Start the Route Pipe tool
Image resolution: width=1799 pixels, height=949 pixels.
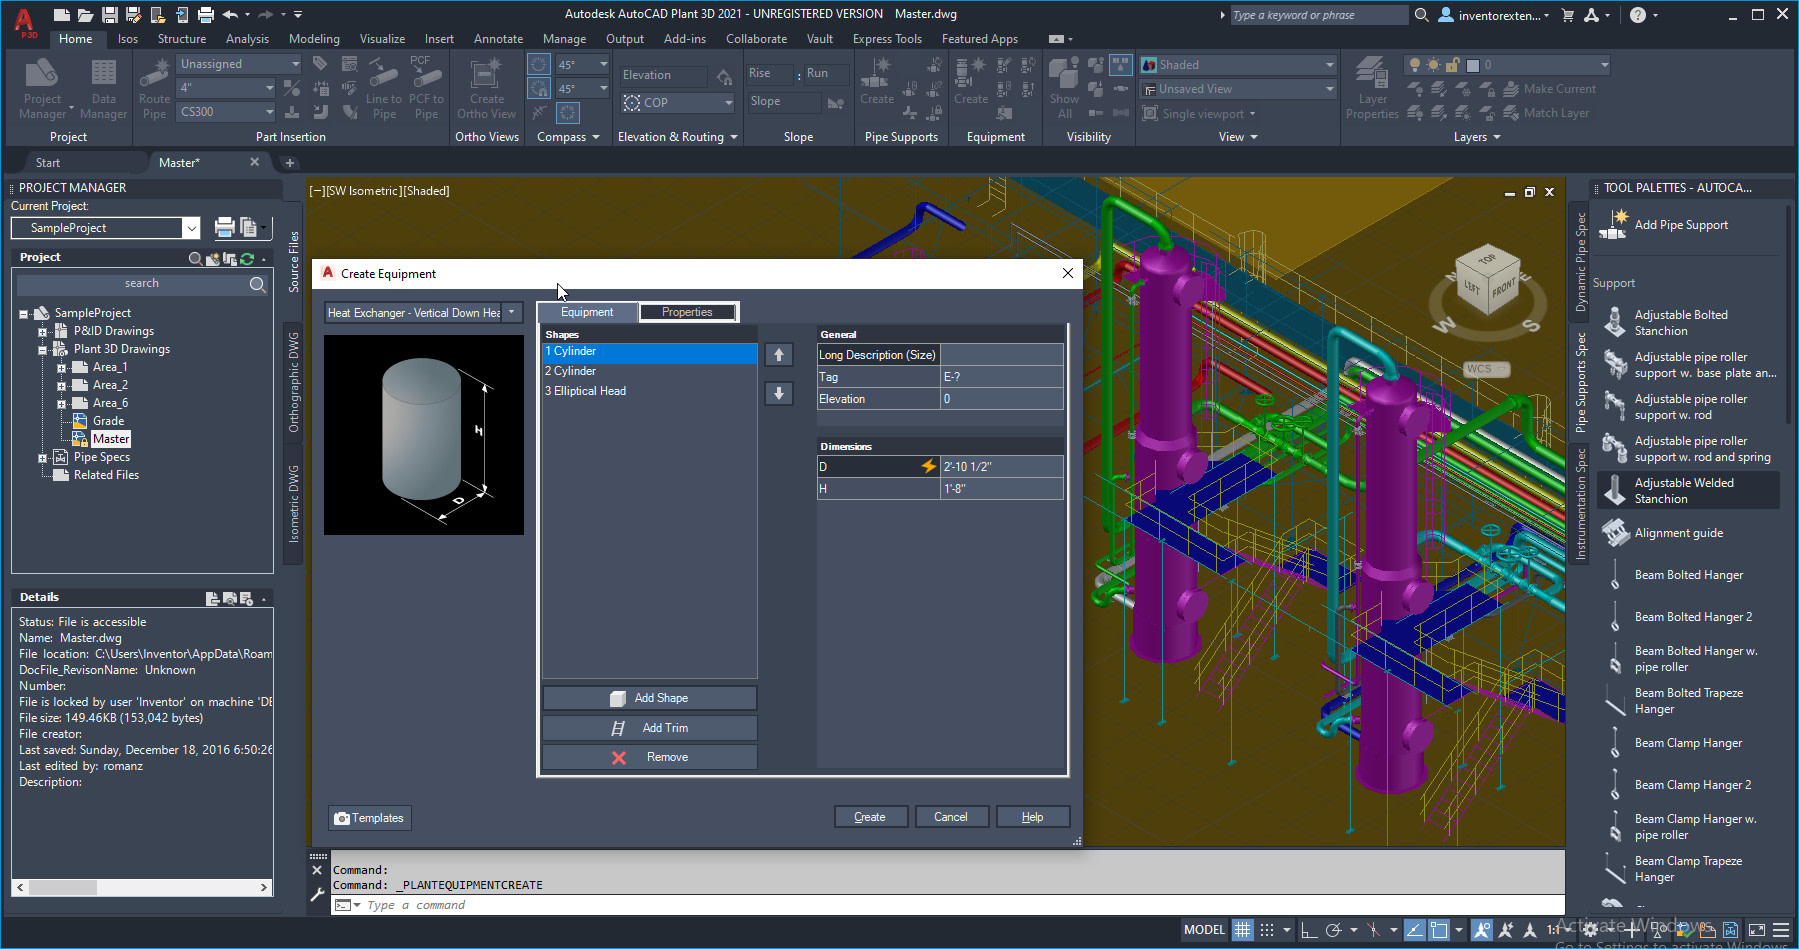tap(154, 89)
